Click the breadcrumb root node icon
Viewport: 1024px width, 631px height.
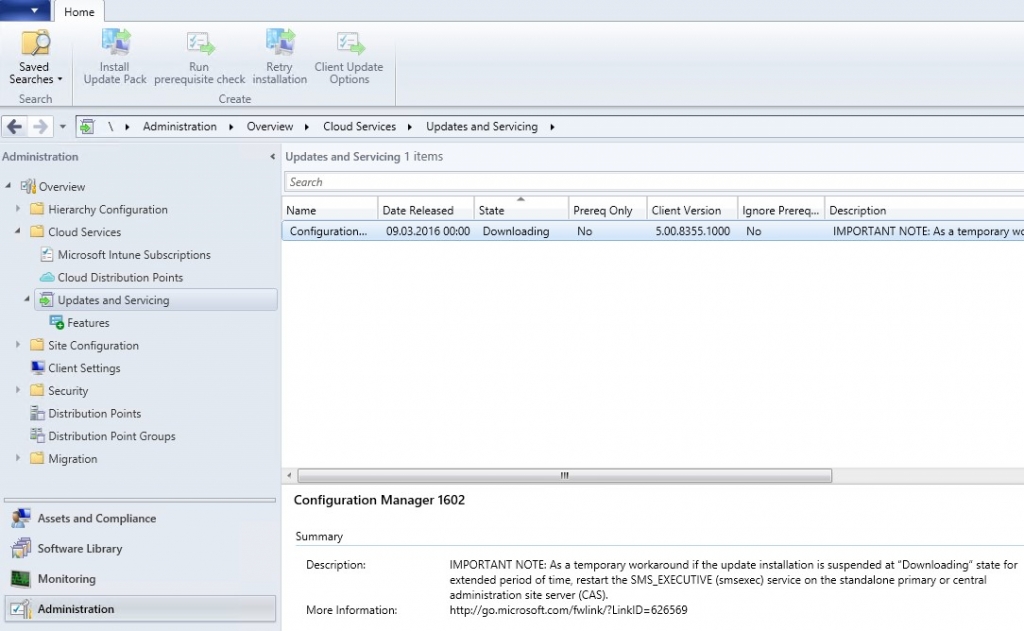(87, 127)
